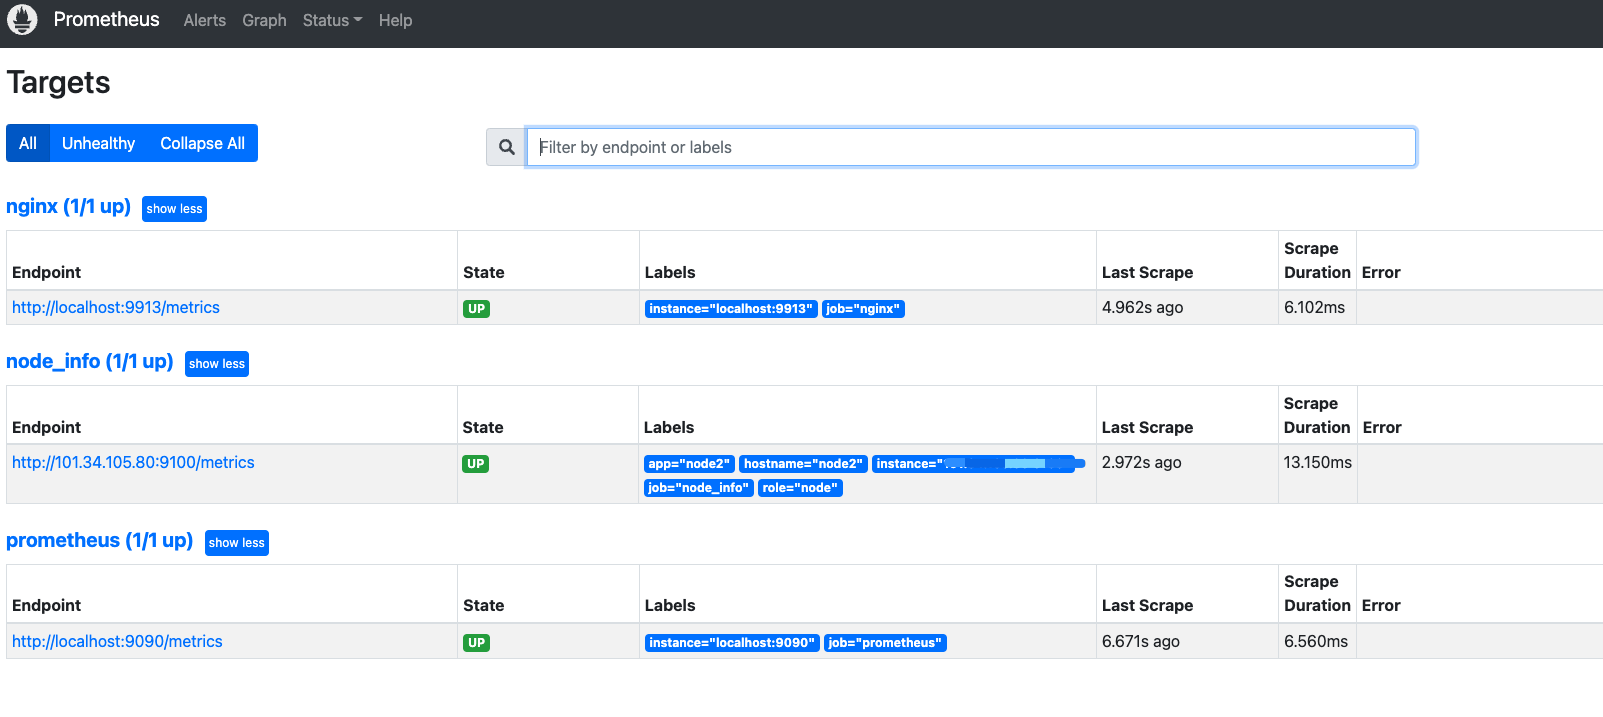Open the 101.34.105.80:9100 metrics link

tap(133, 463)
